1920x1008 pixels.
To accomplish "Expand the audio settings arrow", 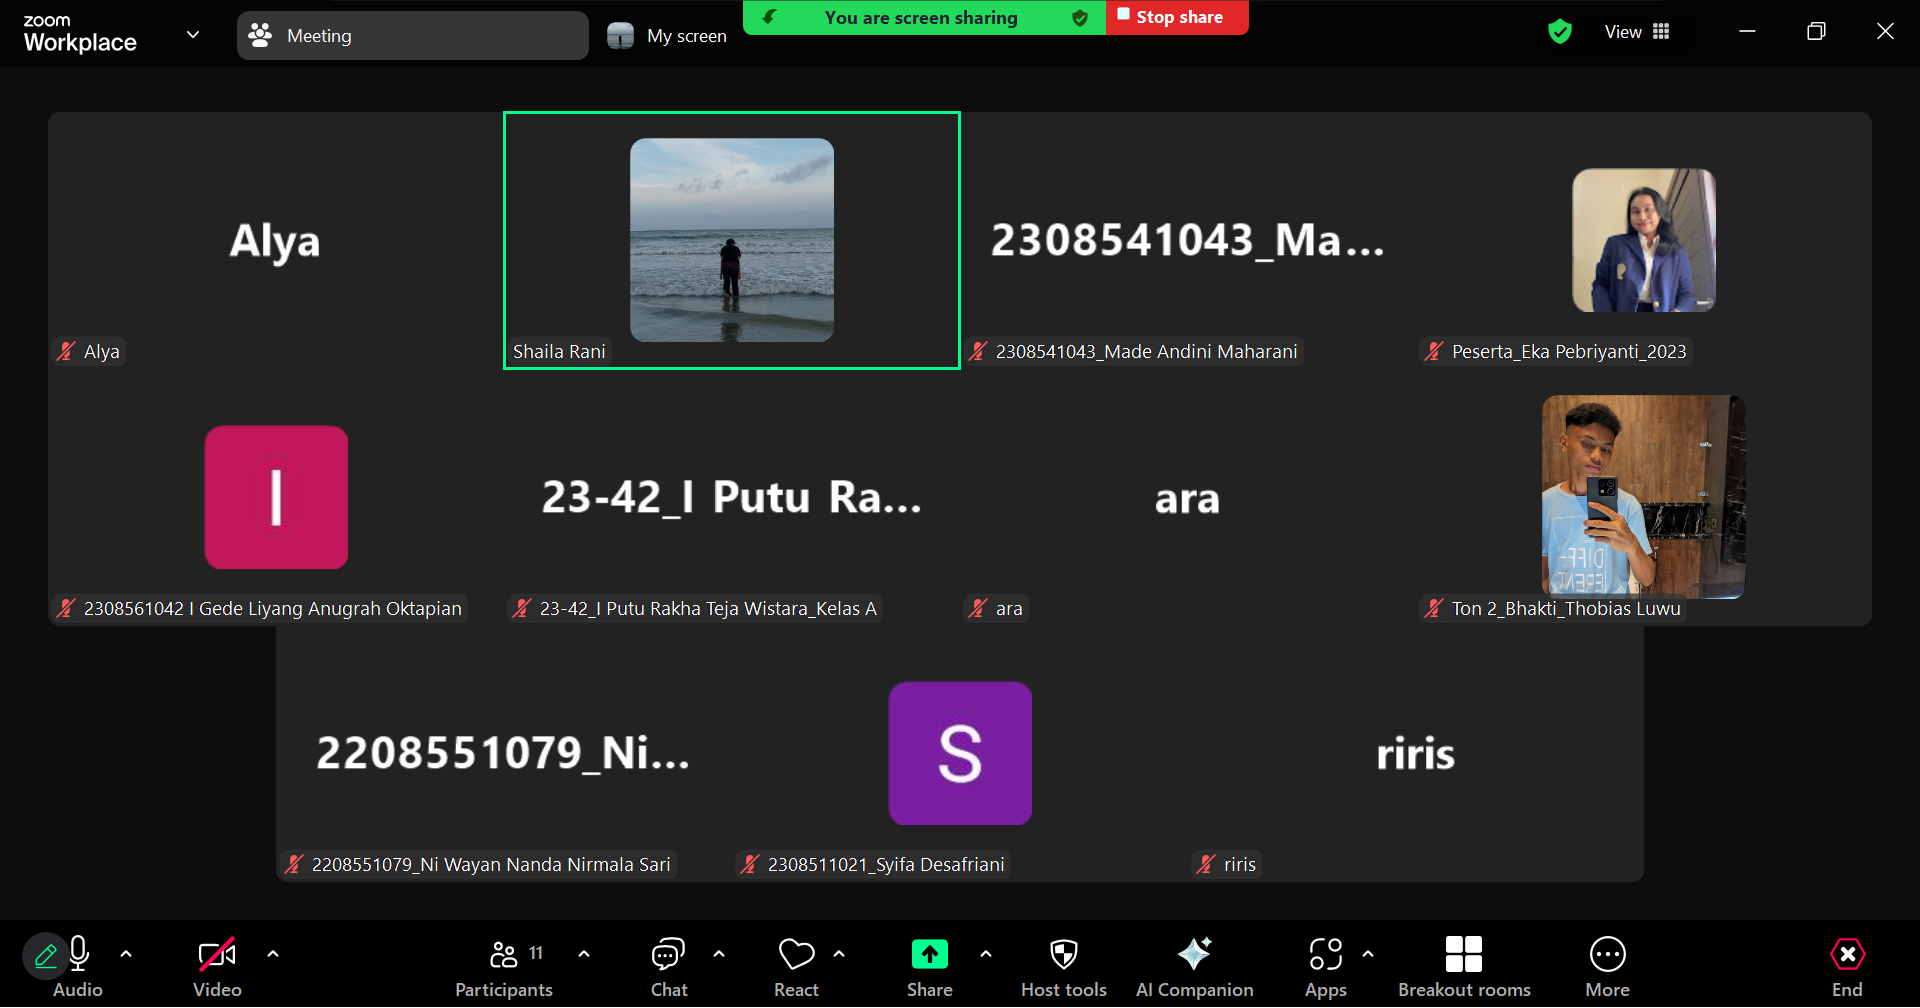I will pos(126,954).
